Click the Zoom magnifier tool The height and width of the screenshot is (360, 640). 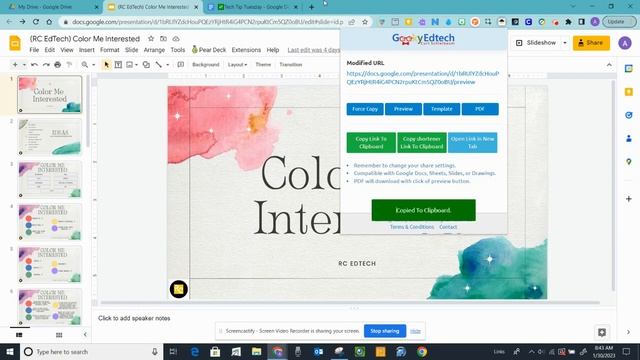(84, 64)
